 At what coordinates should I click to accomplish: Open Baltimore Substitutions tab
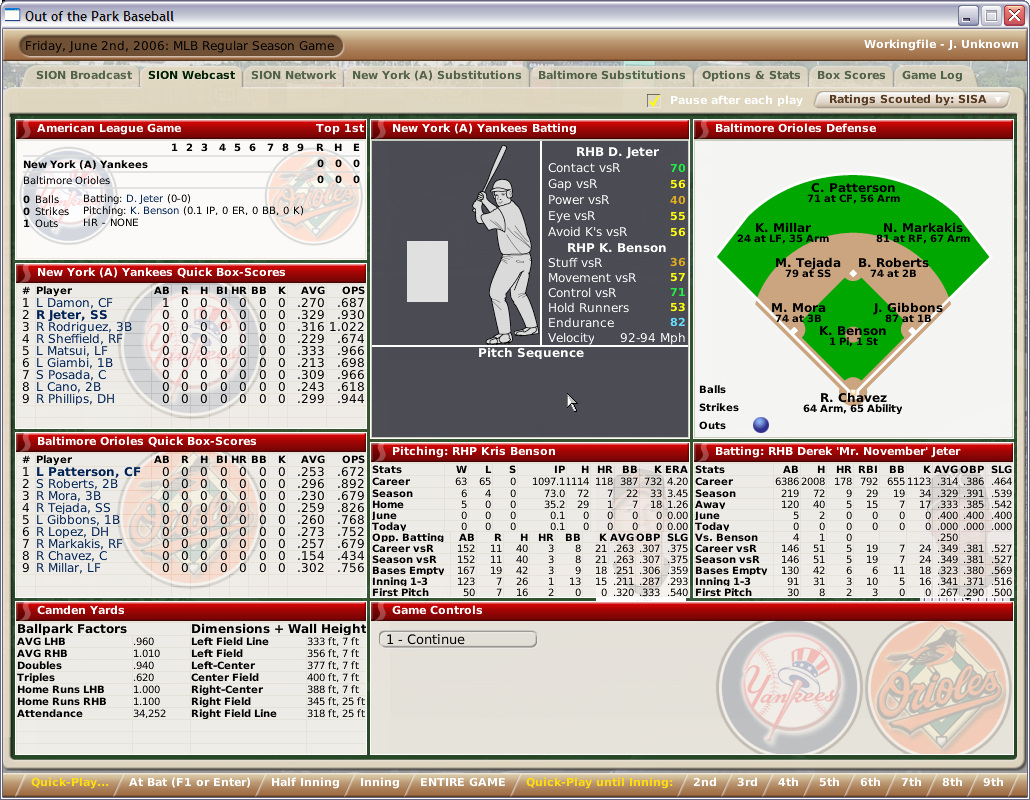click(612, 76)
